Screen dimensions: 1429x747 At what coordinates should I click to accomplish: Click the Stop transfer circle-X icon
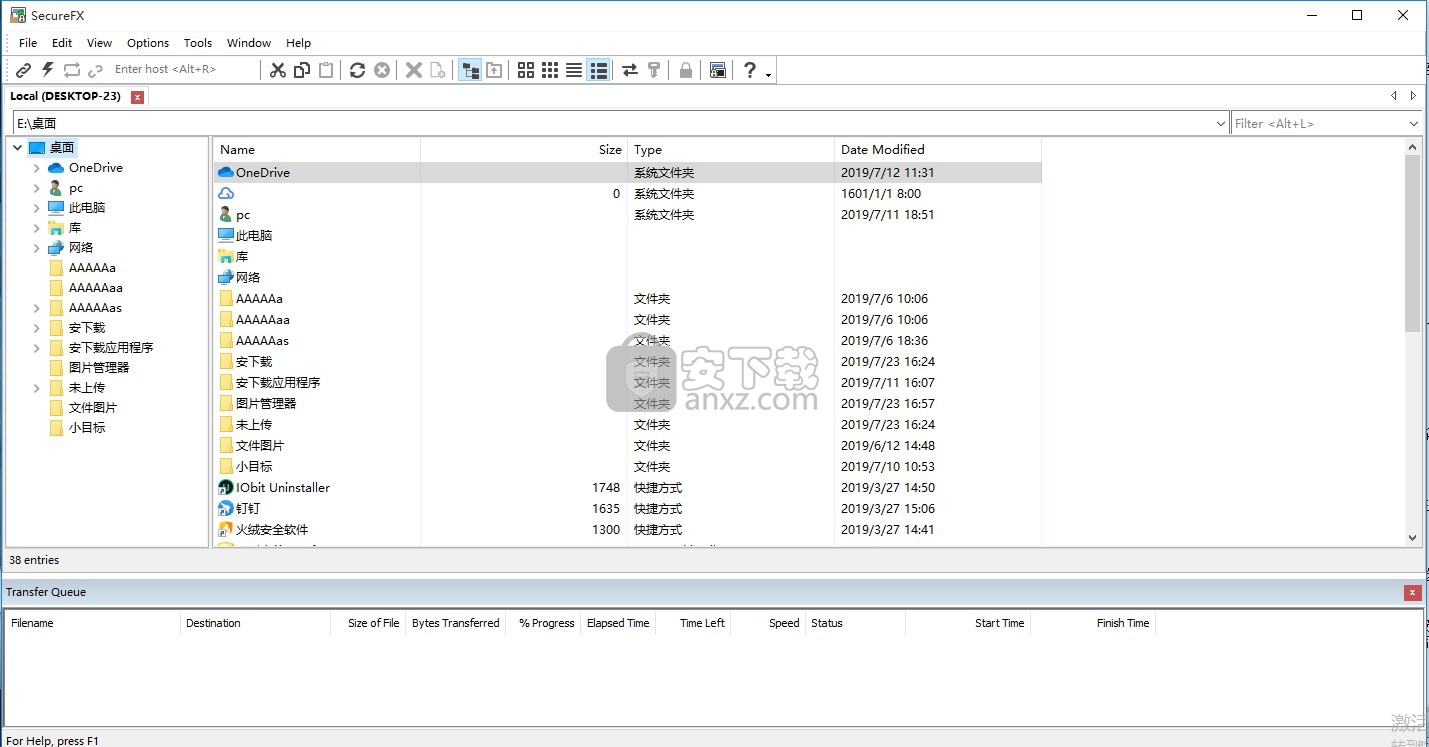click(x=382, y=70)
